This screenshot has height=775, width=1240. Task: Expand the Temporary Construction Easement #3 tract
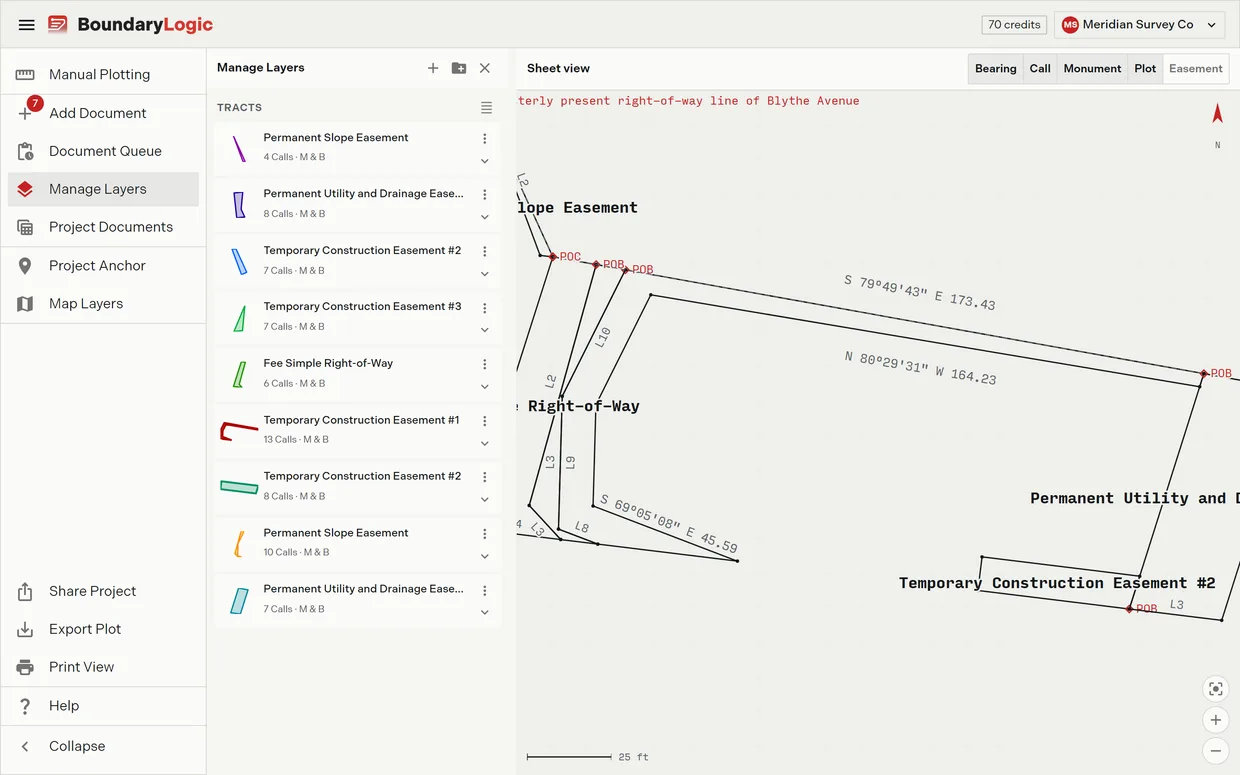(x=485, y=330)
